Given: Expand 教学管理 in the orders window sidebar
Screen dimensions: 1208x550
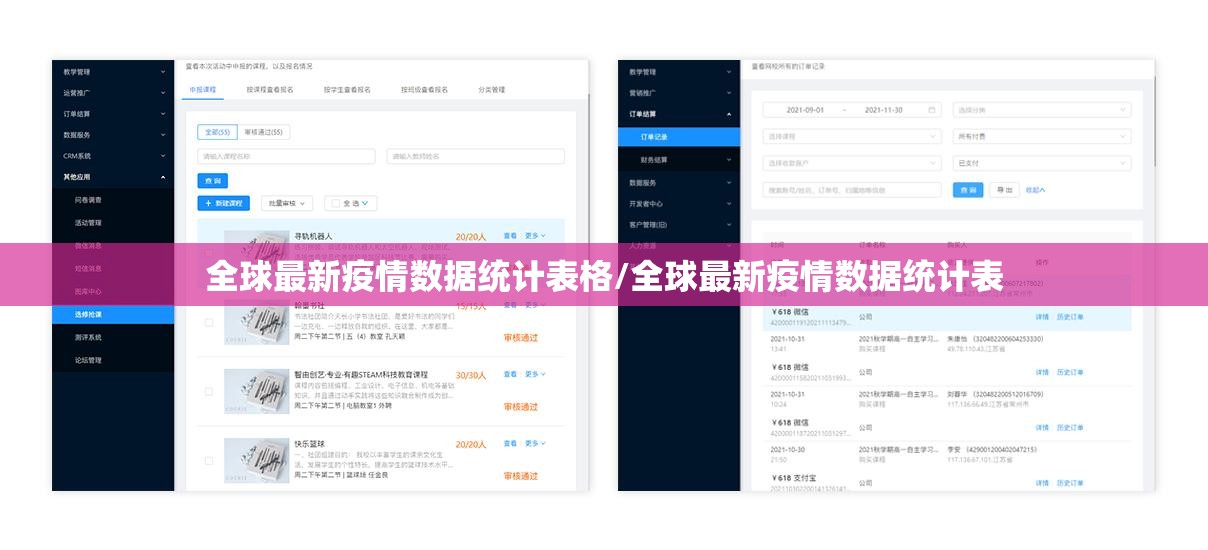Looking at the screenshot, I should click(x=679, y=72).
